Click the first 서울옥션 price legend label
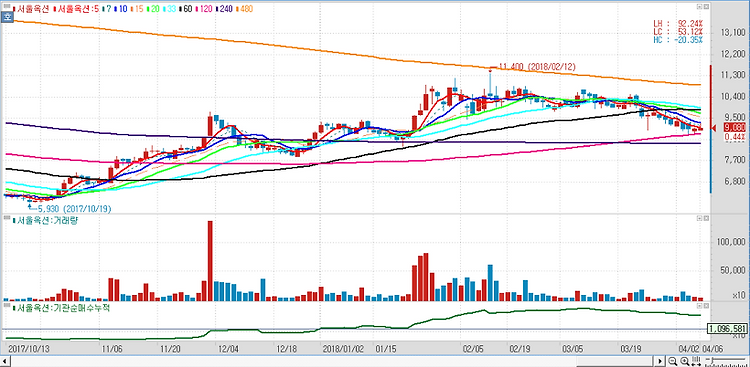This screenshot has height=367, width=750. (32, 9)
